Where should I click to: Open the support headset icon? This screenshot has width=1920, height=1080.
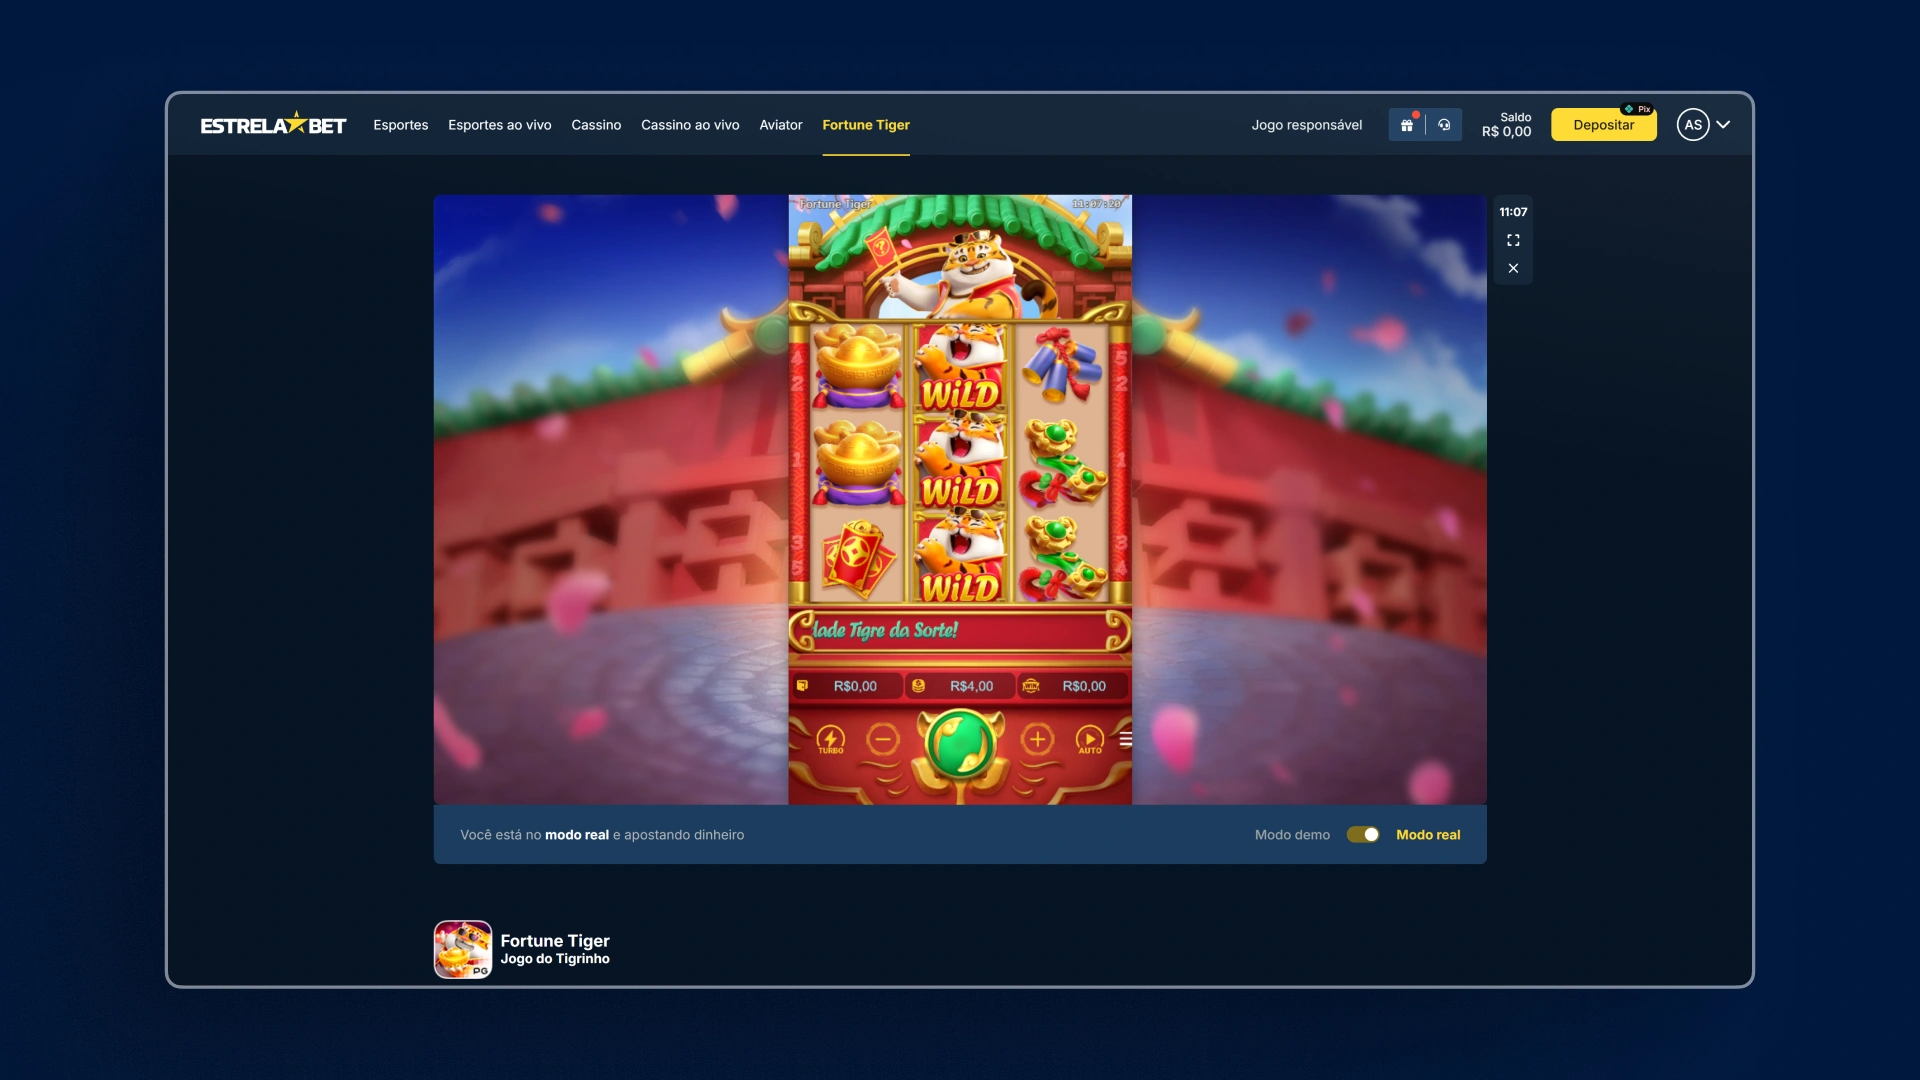coord(1444,125)
